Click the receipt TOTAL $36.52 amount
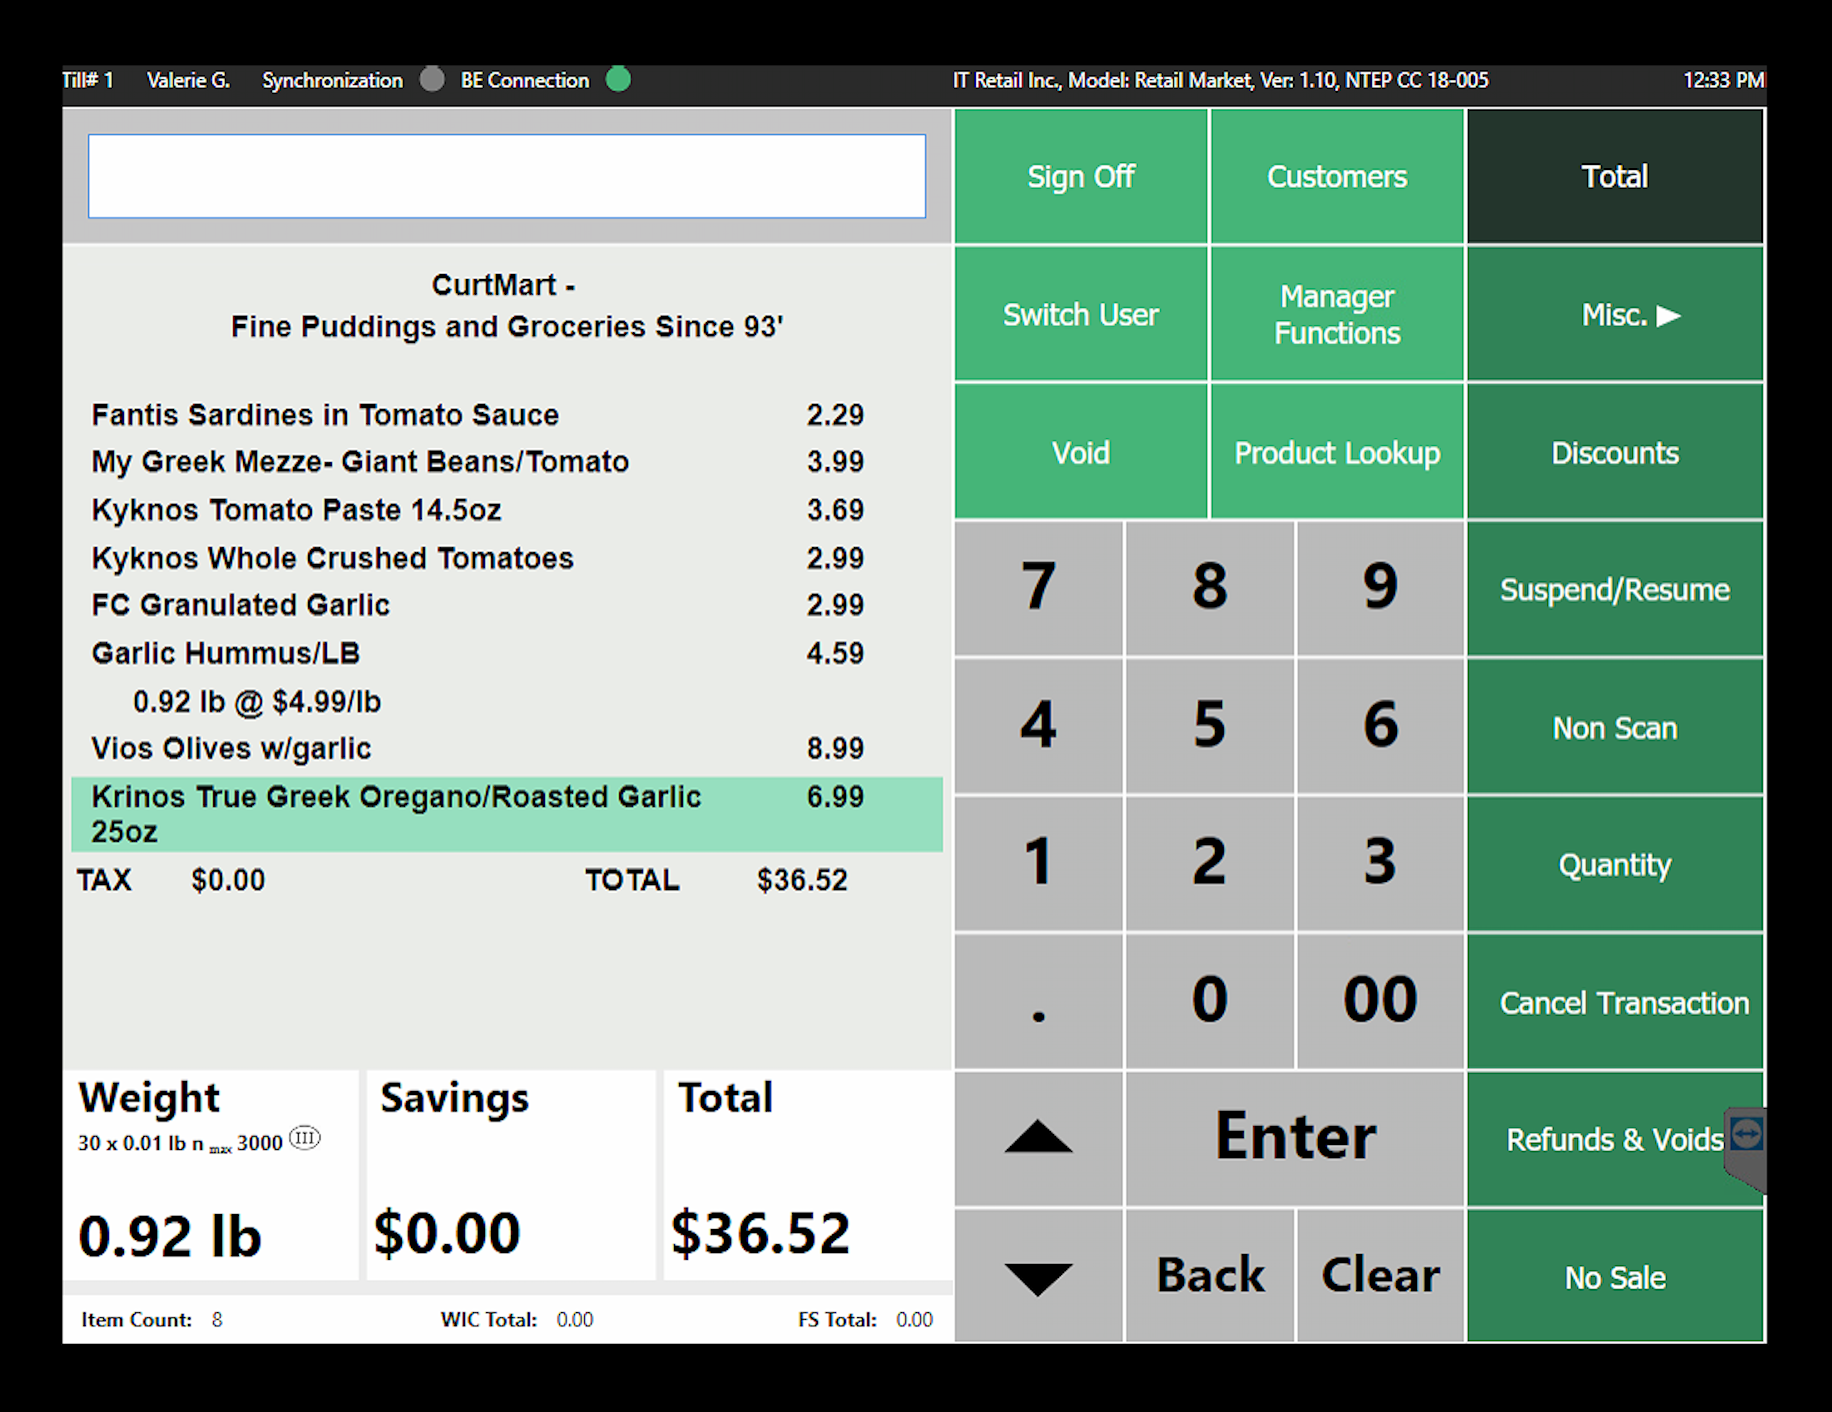Viewport: 1832px width, 1412px height. 802,880
